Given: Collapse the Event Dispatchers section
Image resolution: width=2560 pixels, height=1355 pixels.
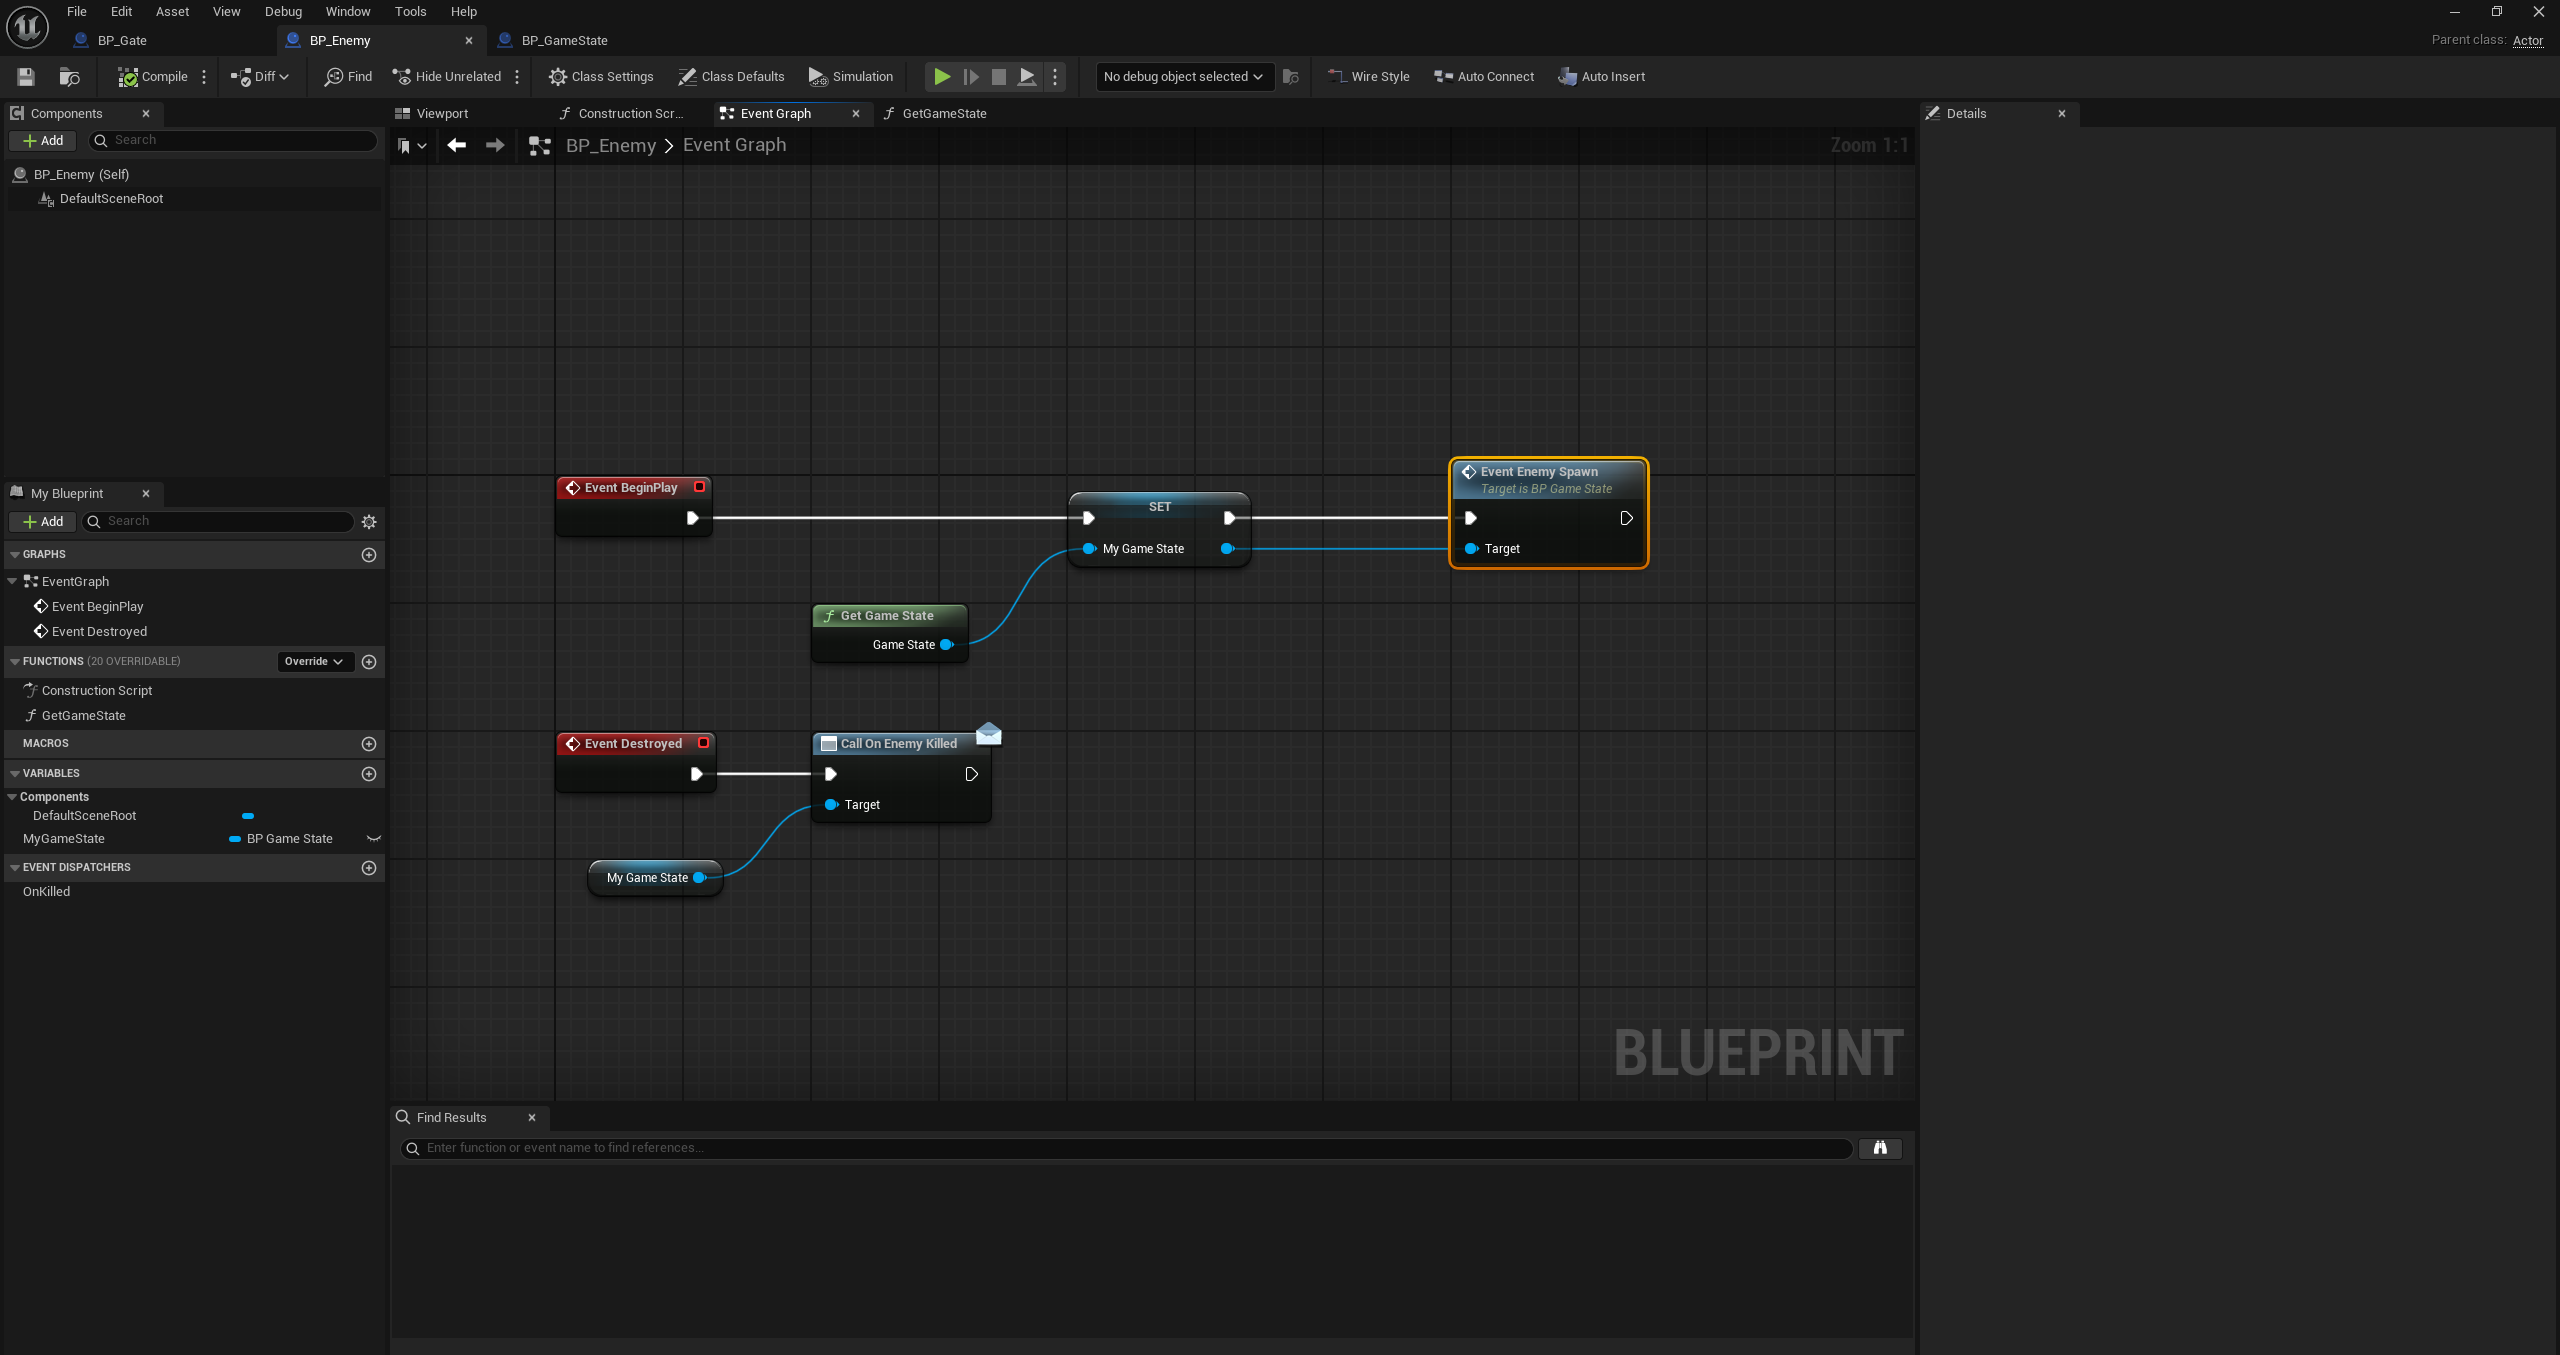Looking at the screenshot, I should coord(15,868).
